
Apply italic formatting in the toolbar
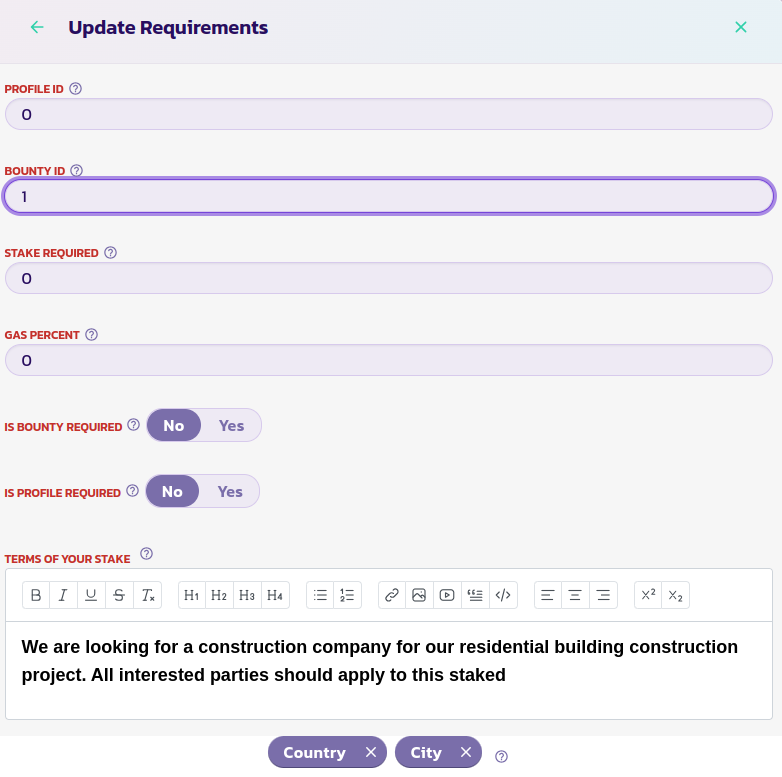[63, 595]
